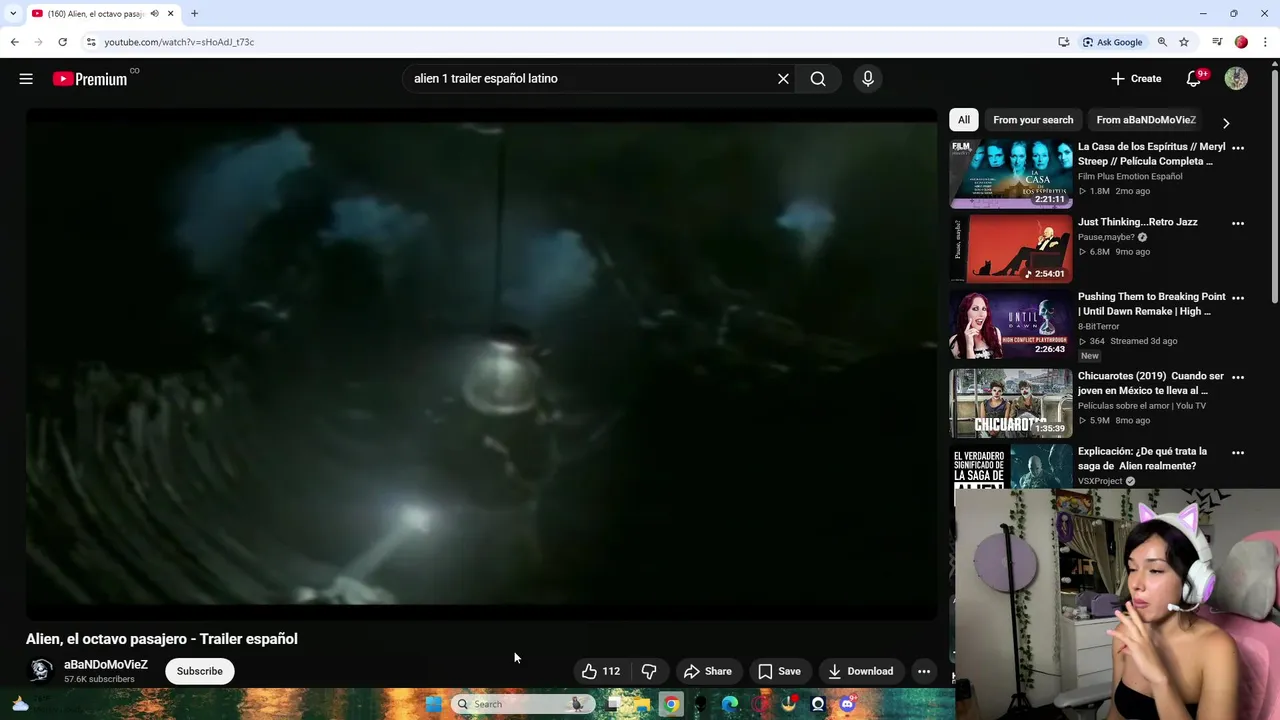View site information icon in address bar

click(x=91, y=42)
